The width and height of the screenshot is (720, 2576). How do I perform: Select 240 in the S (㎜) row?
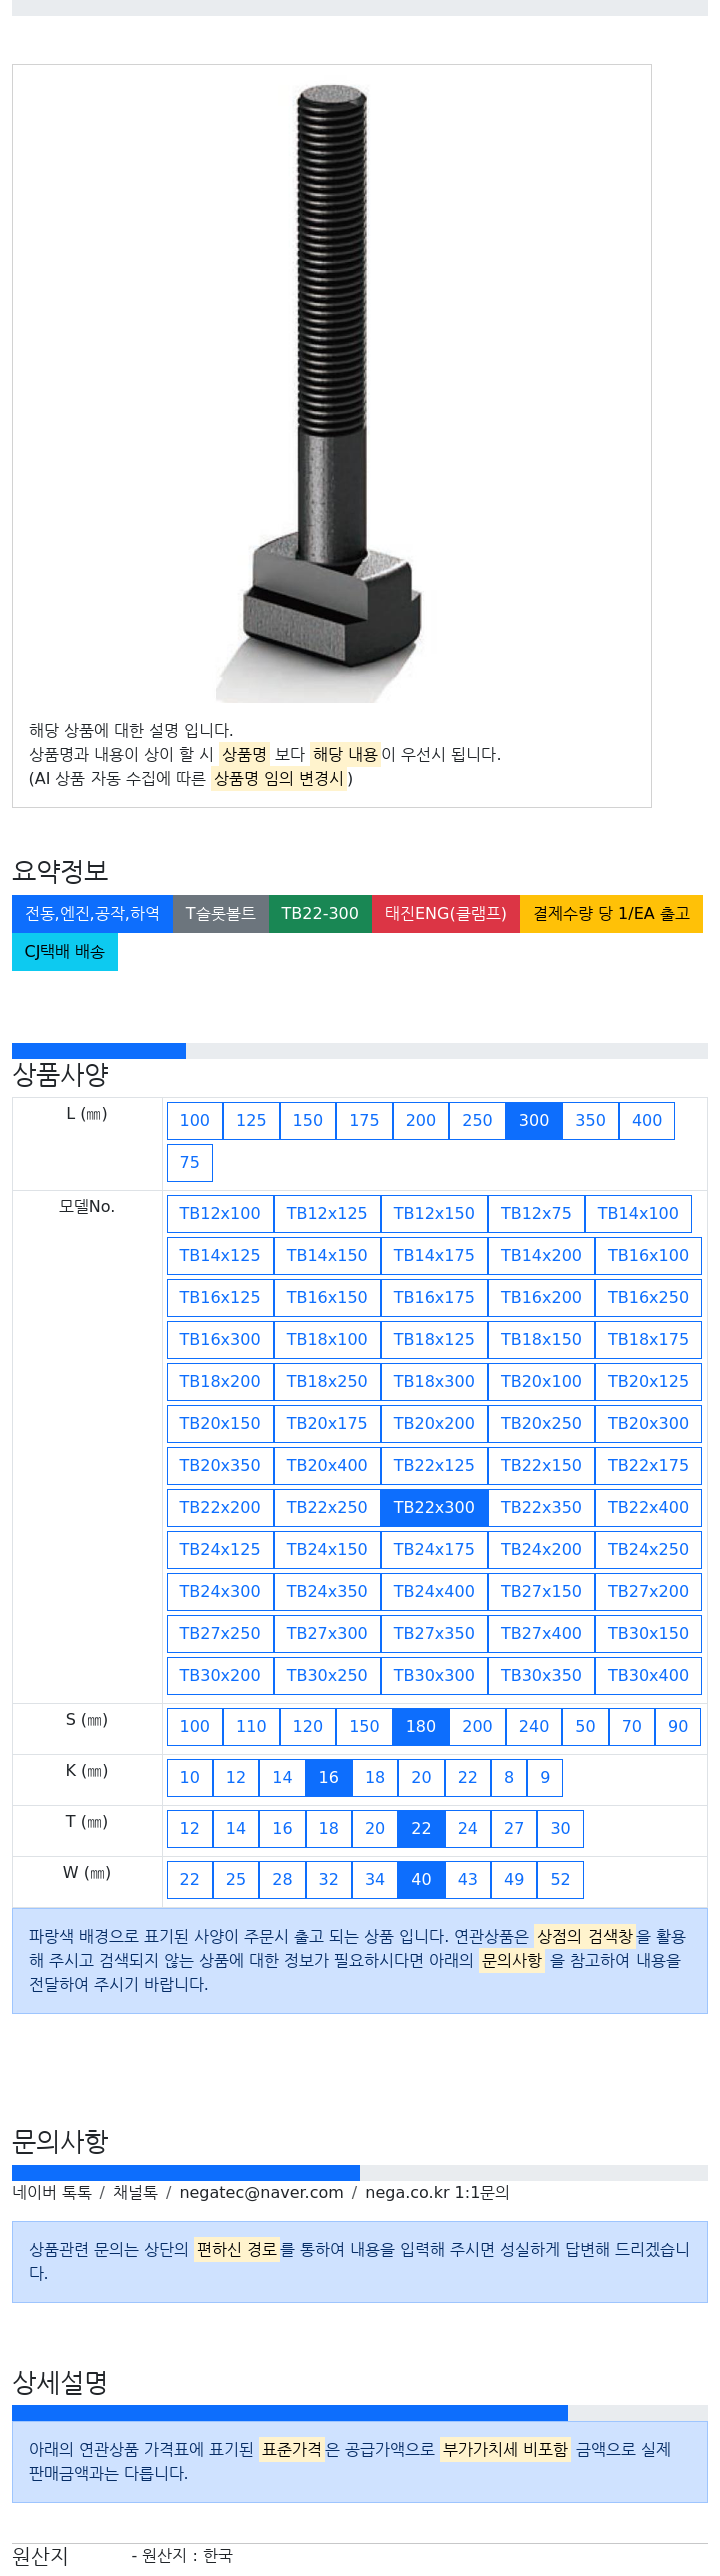[x=534, y=1727]
